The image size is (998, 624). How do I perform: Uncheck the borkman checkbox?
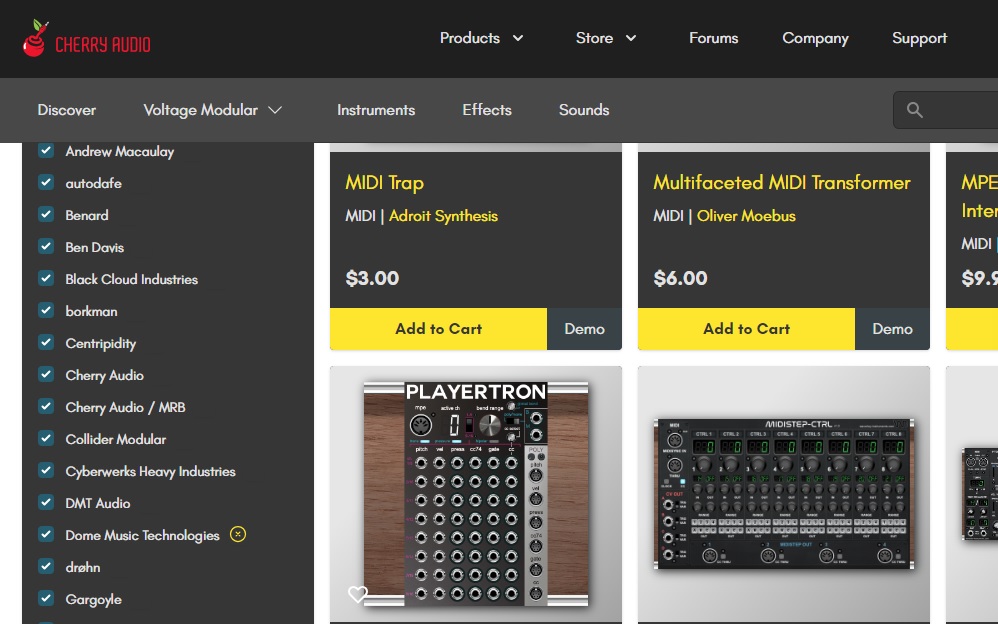pyautogui.click(x=46, y=310)
